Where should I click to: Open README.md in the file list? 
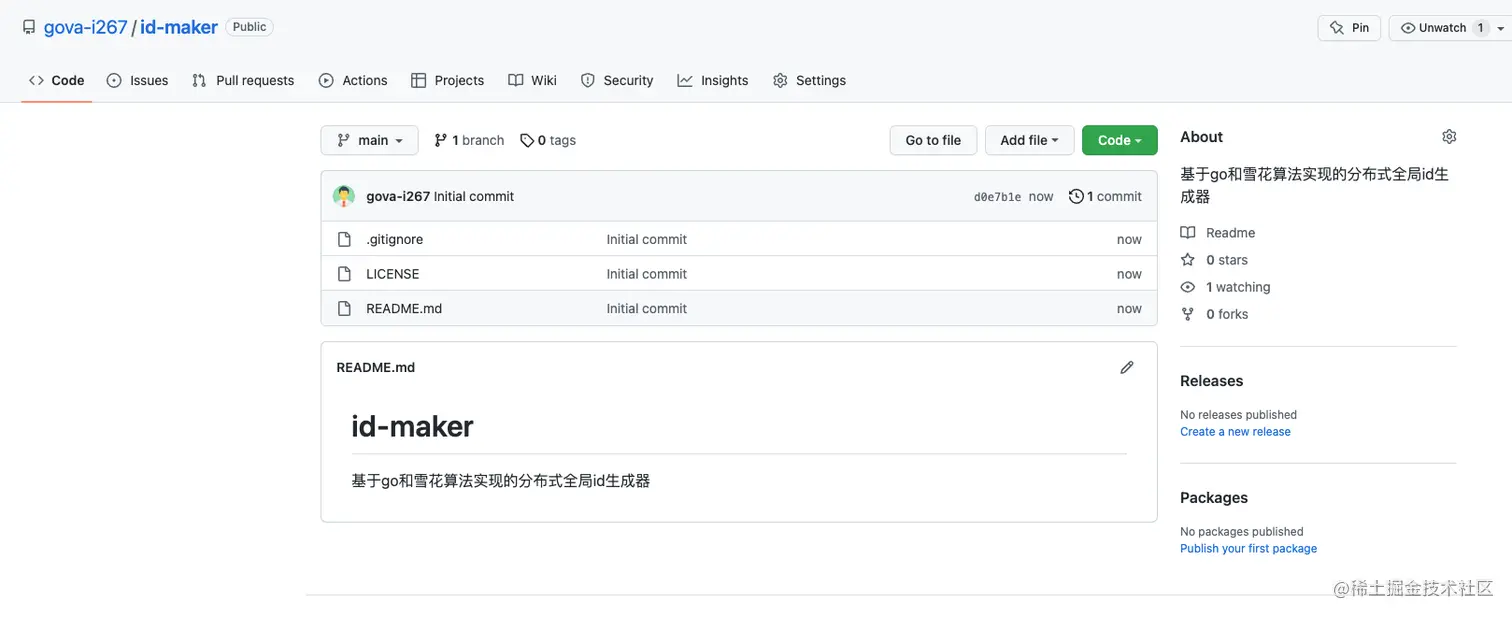404,308
